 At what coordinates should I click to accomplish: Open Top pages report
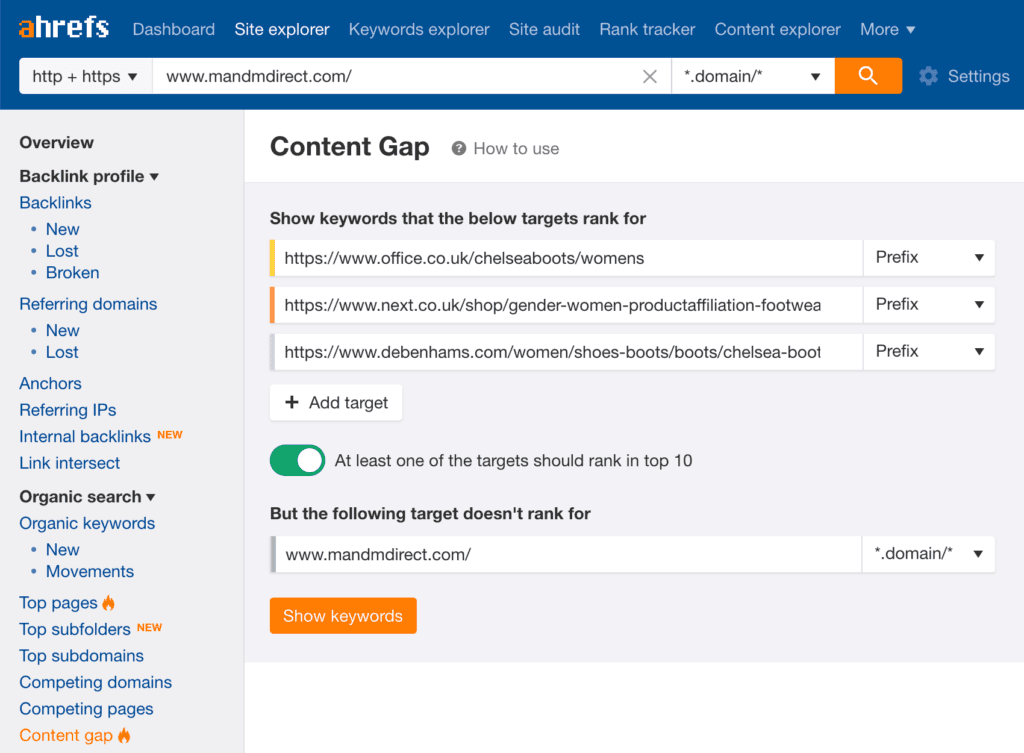[x=58, y=603]
